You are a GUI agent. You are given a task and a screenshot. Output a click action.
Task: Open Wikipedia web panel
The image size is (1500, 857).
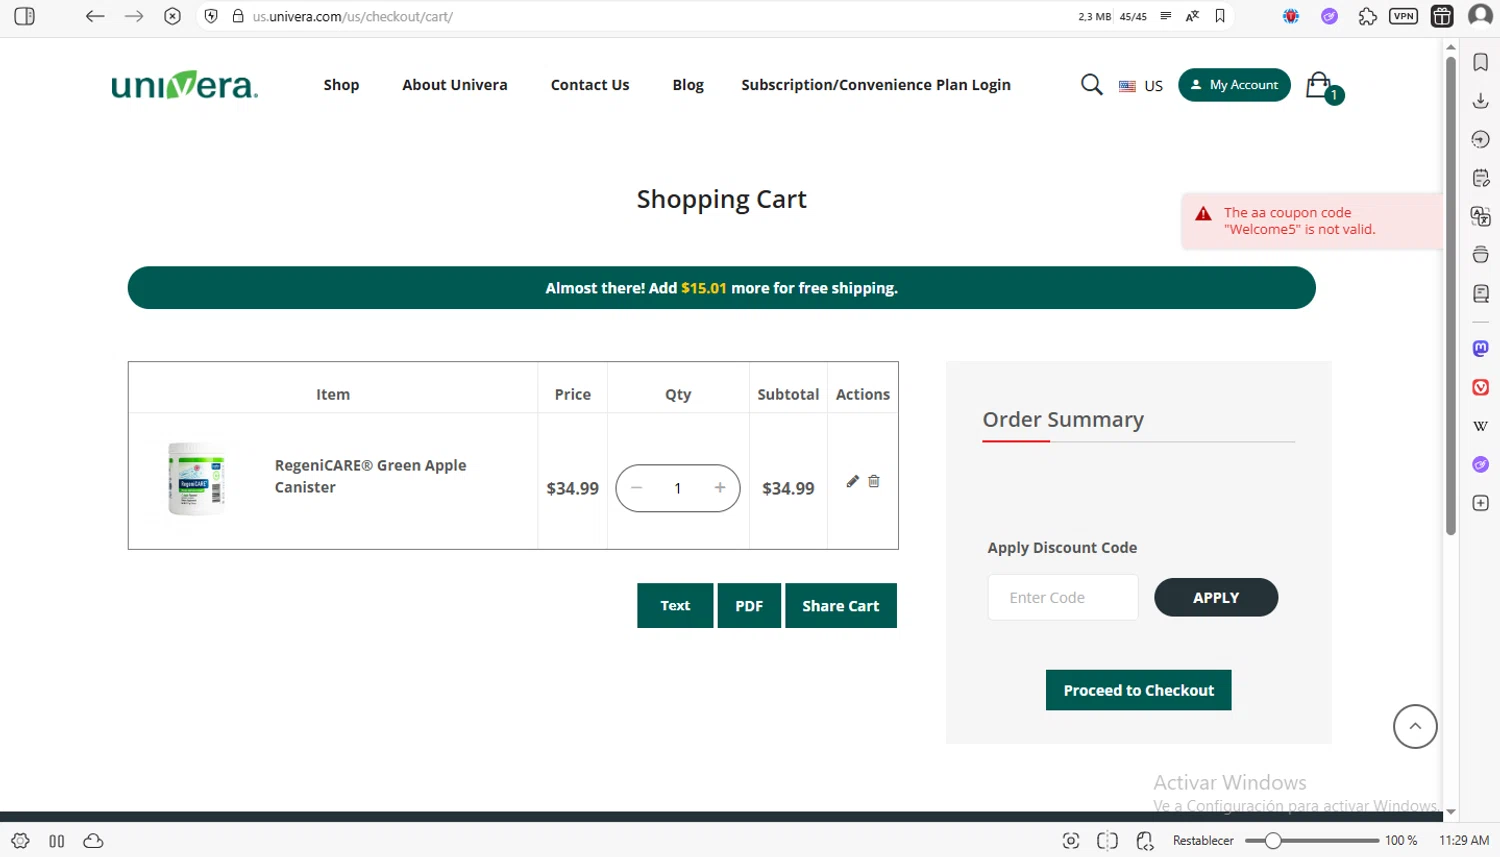pyautogui.click(x=1481, y=426)
